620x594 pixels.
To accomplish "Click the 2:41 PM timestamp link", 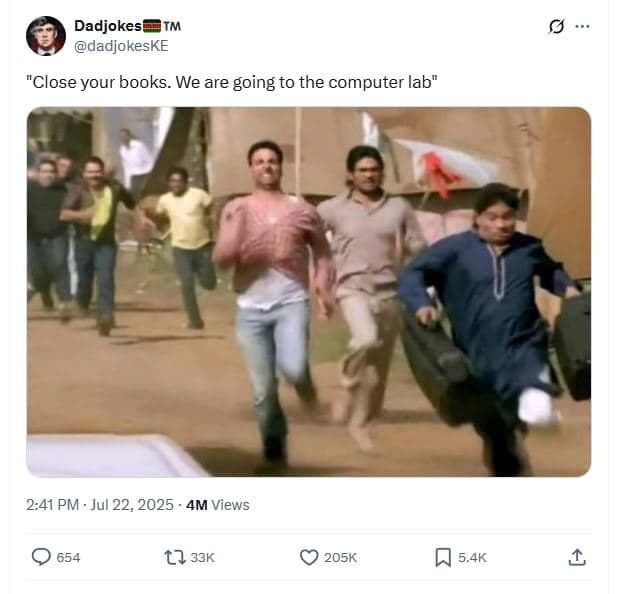I will (52, 505).
